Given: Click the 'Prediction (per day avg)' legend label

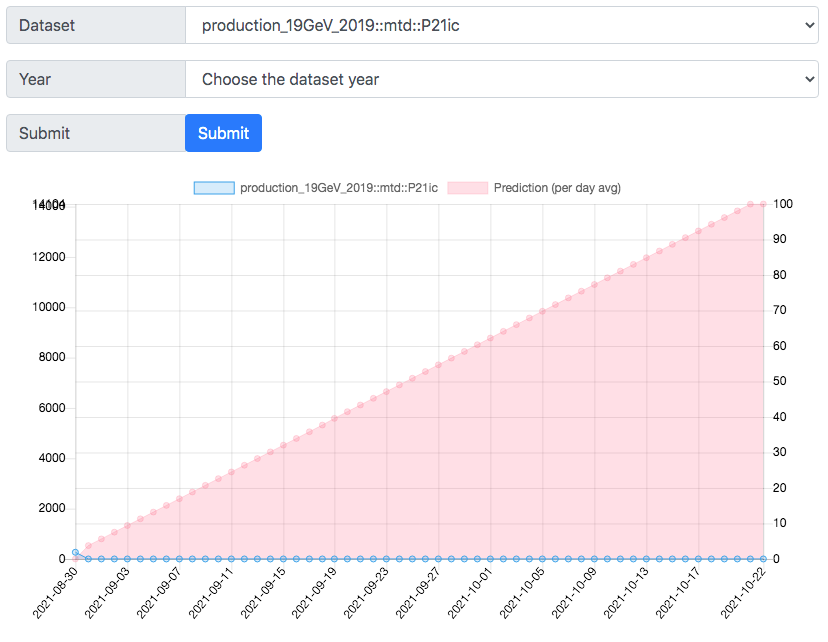Looking at the screenshot, I should tap(557, 188).
